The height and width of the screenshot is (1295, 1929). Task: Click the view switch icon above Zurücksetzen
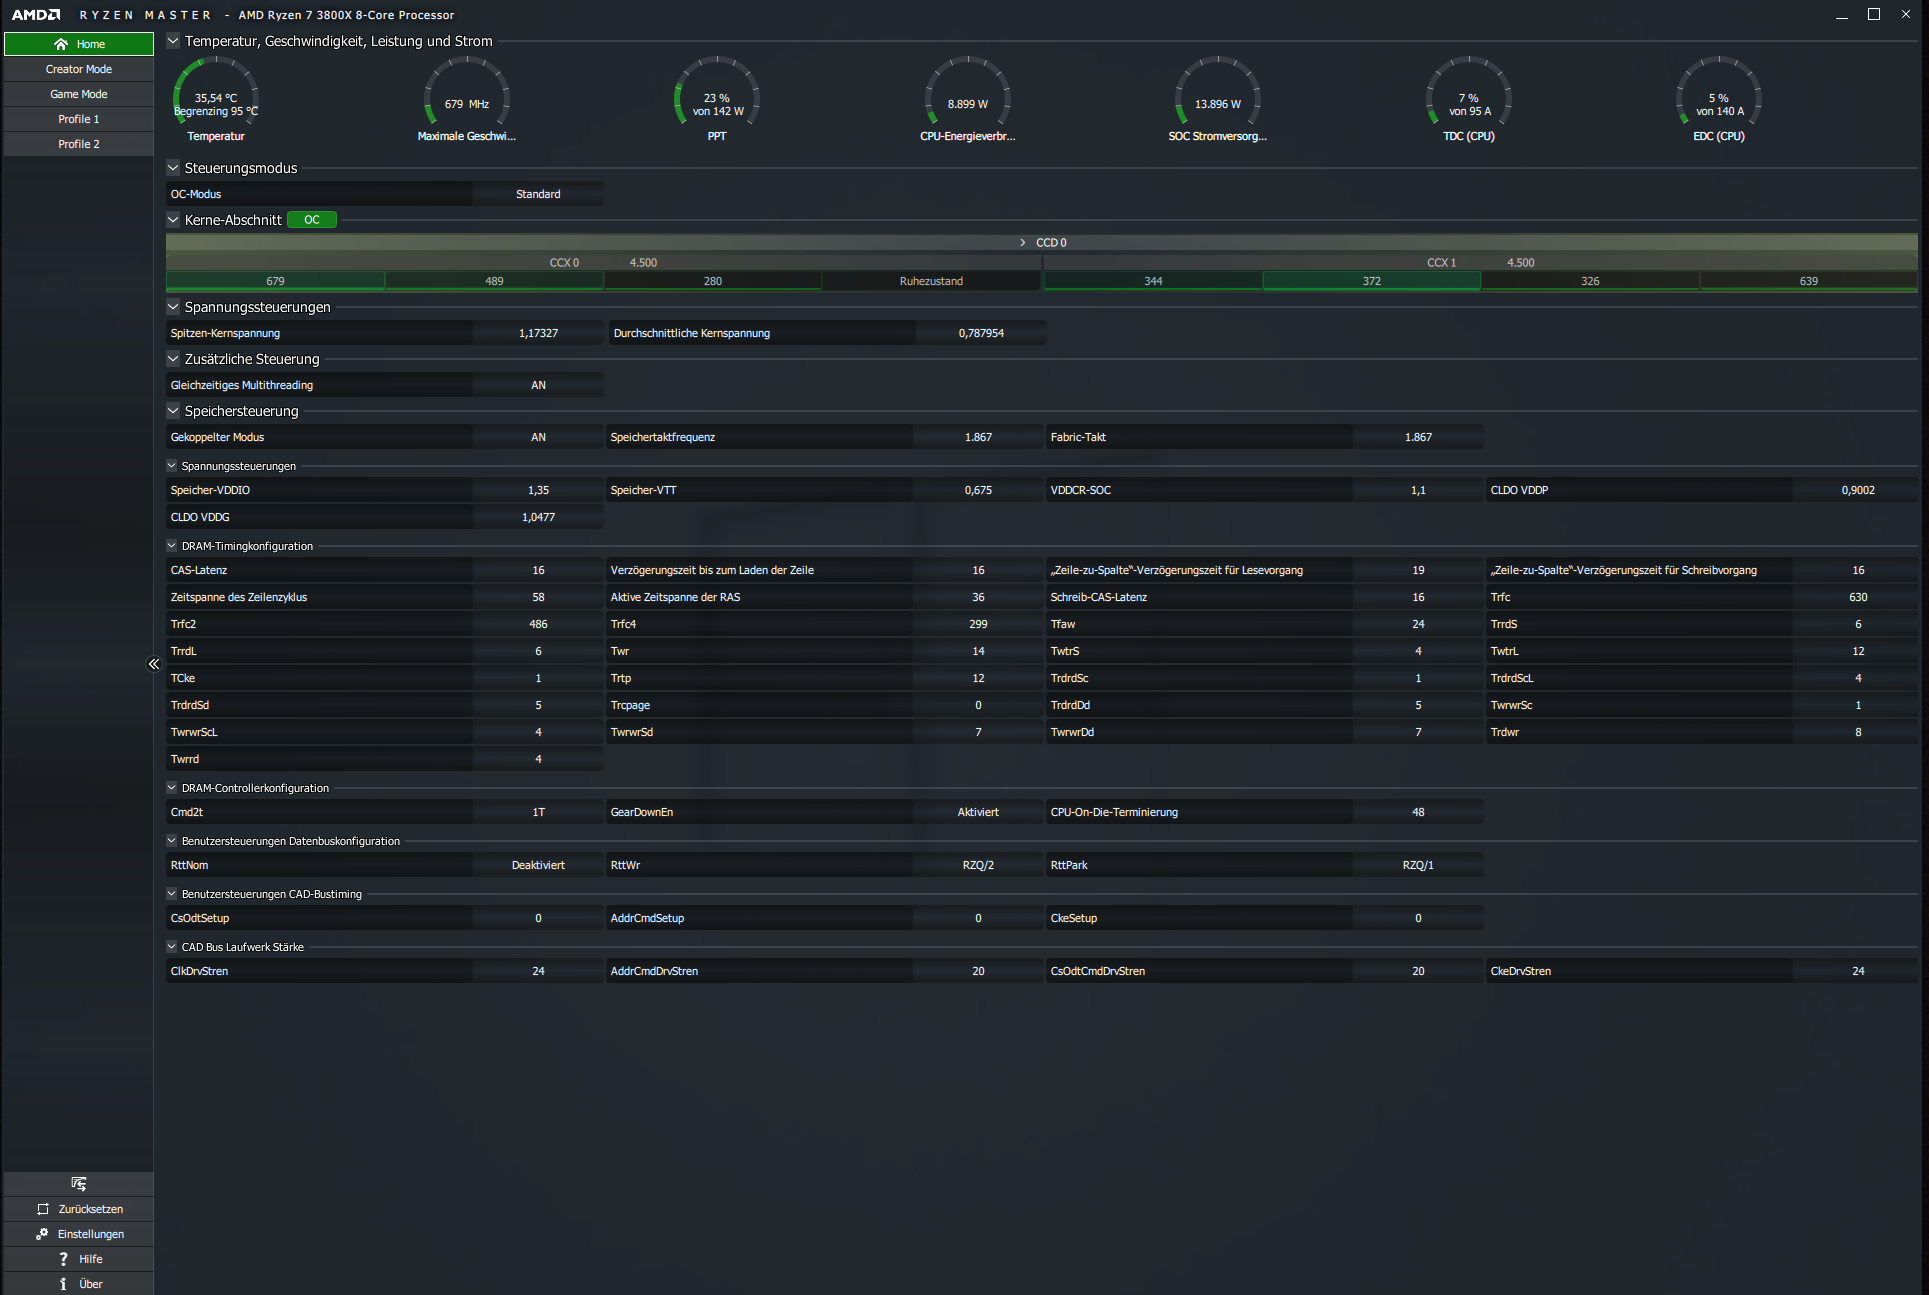[x=79, y=1184]
